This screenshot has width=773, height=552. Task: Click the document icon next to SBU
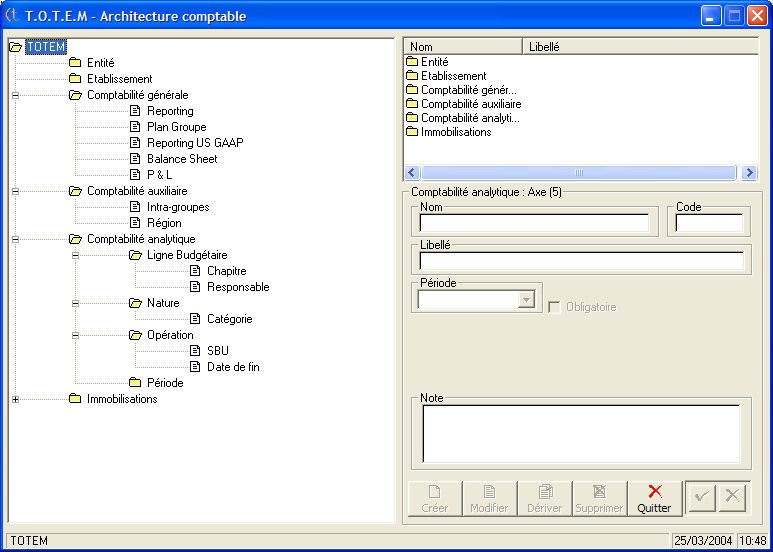(x=195, y=351)
